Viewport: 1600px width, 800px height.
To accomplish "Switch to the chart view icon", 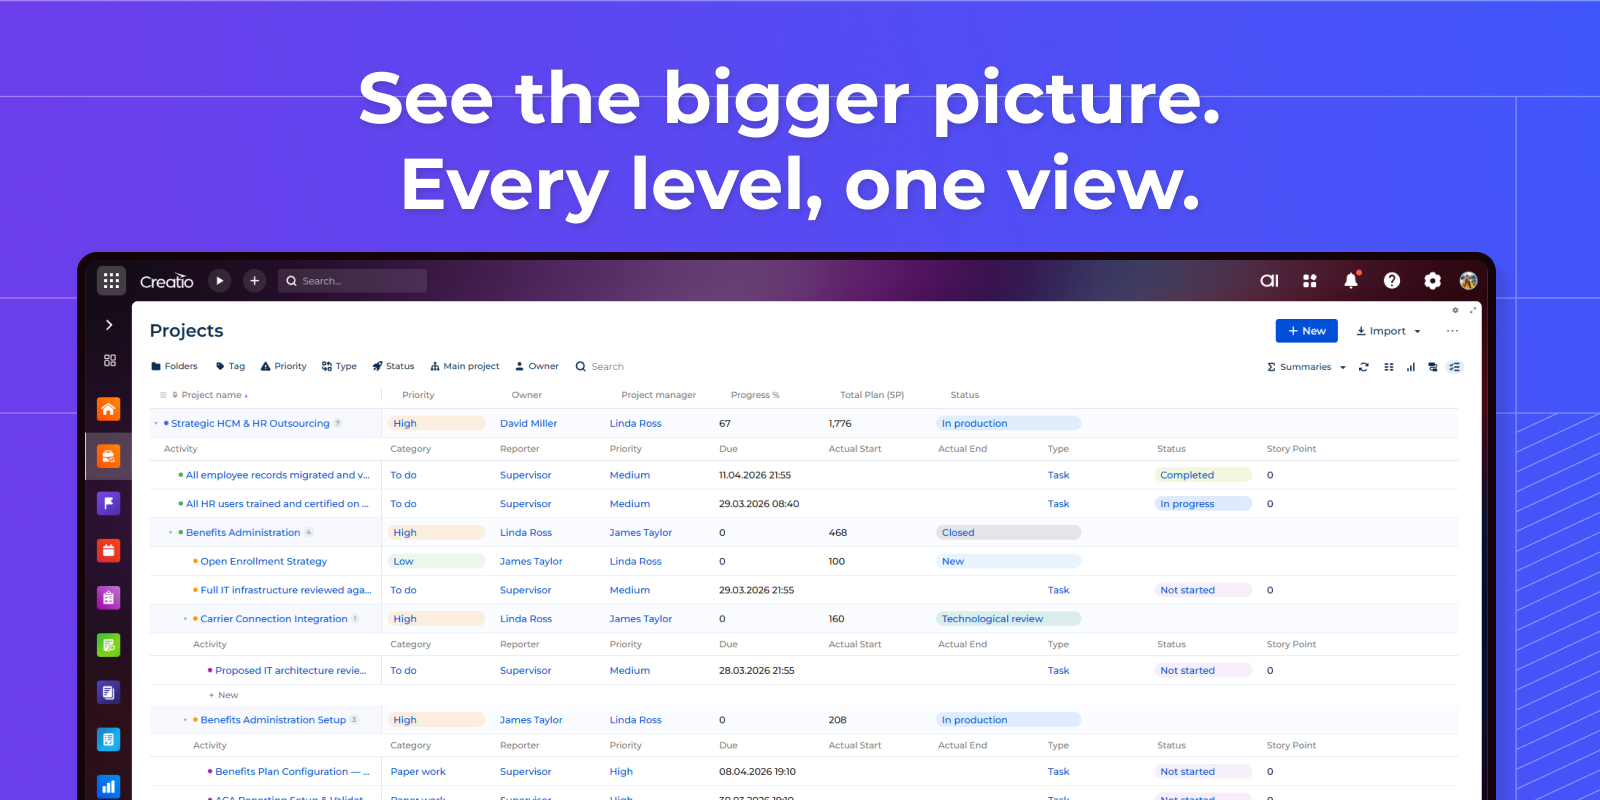I will [x=1410, y=367].
